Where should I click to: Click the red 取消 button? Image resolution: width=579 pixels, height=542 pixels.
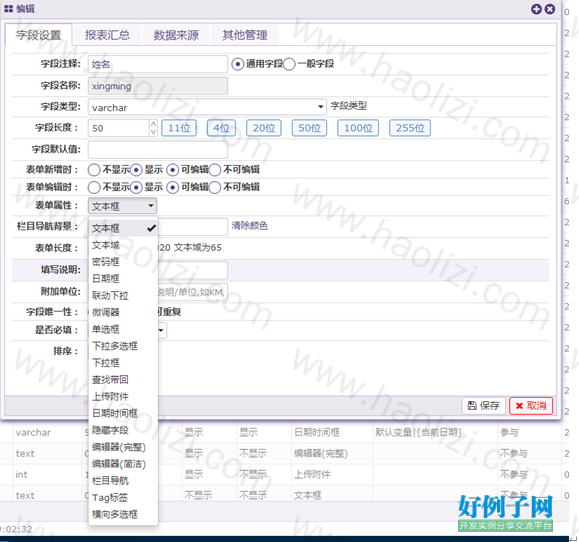click(x=531, y=406)
